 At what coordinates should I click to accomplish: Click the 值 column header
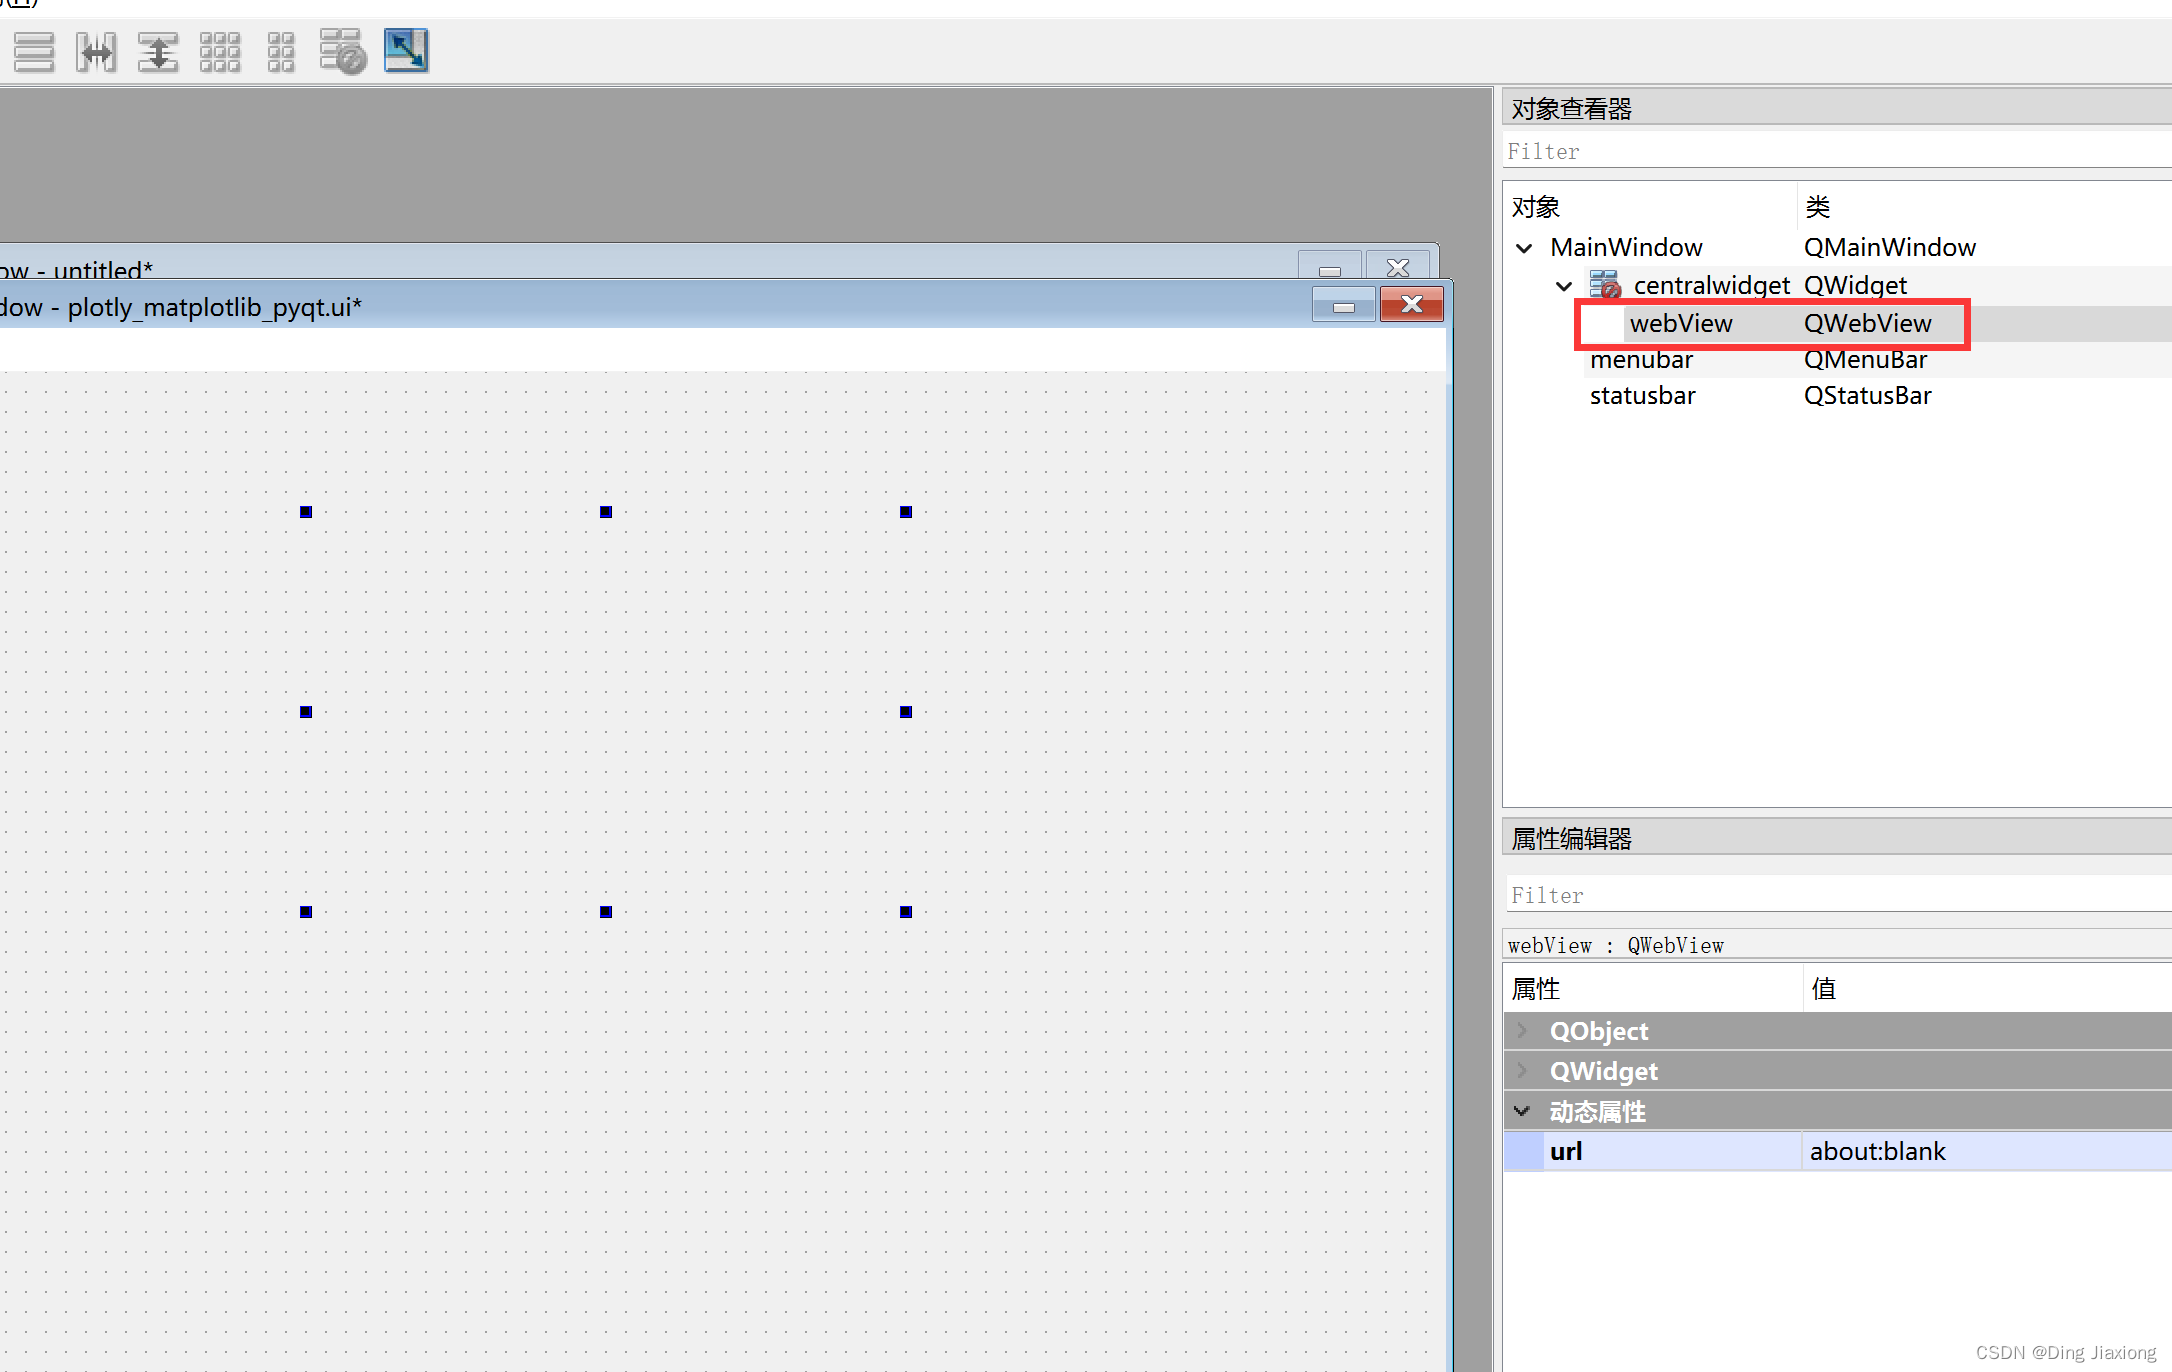click(x=1823, y=989)
